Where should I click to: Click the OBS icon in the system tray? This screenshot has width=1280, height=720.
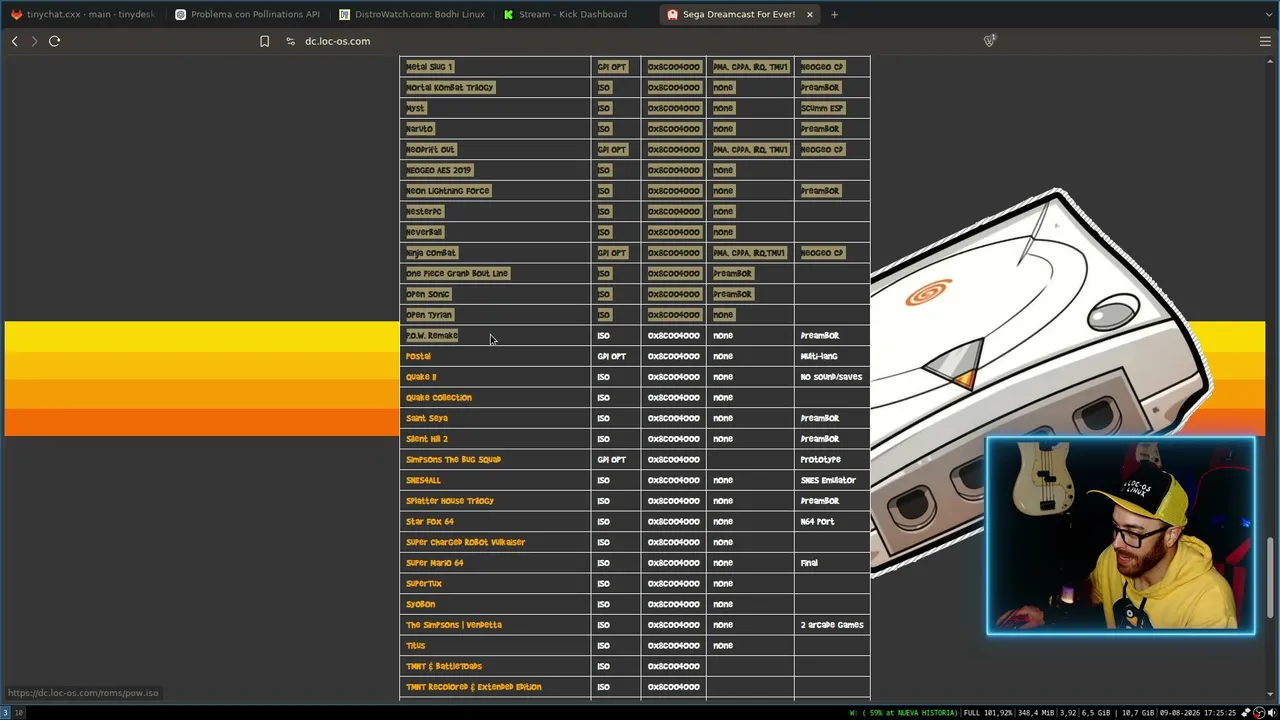click(x=1259, y=713)
